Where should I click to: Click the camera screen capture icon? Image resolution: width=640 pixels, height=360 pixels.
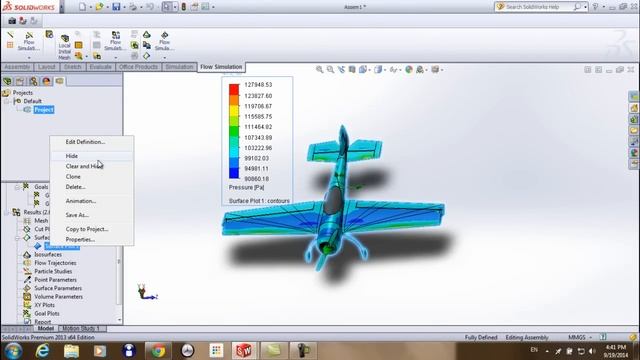pyautogui.click(x=12, y=20)
